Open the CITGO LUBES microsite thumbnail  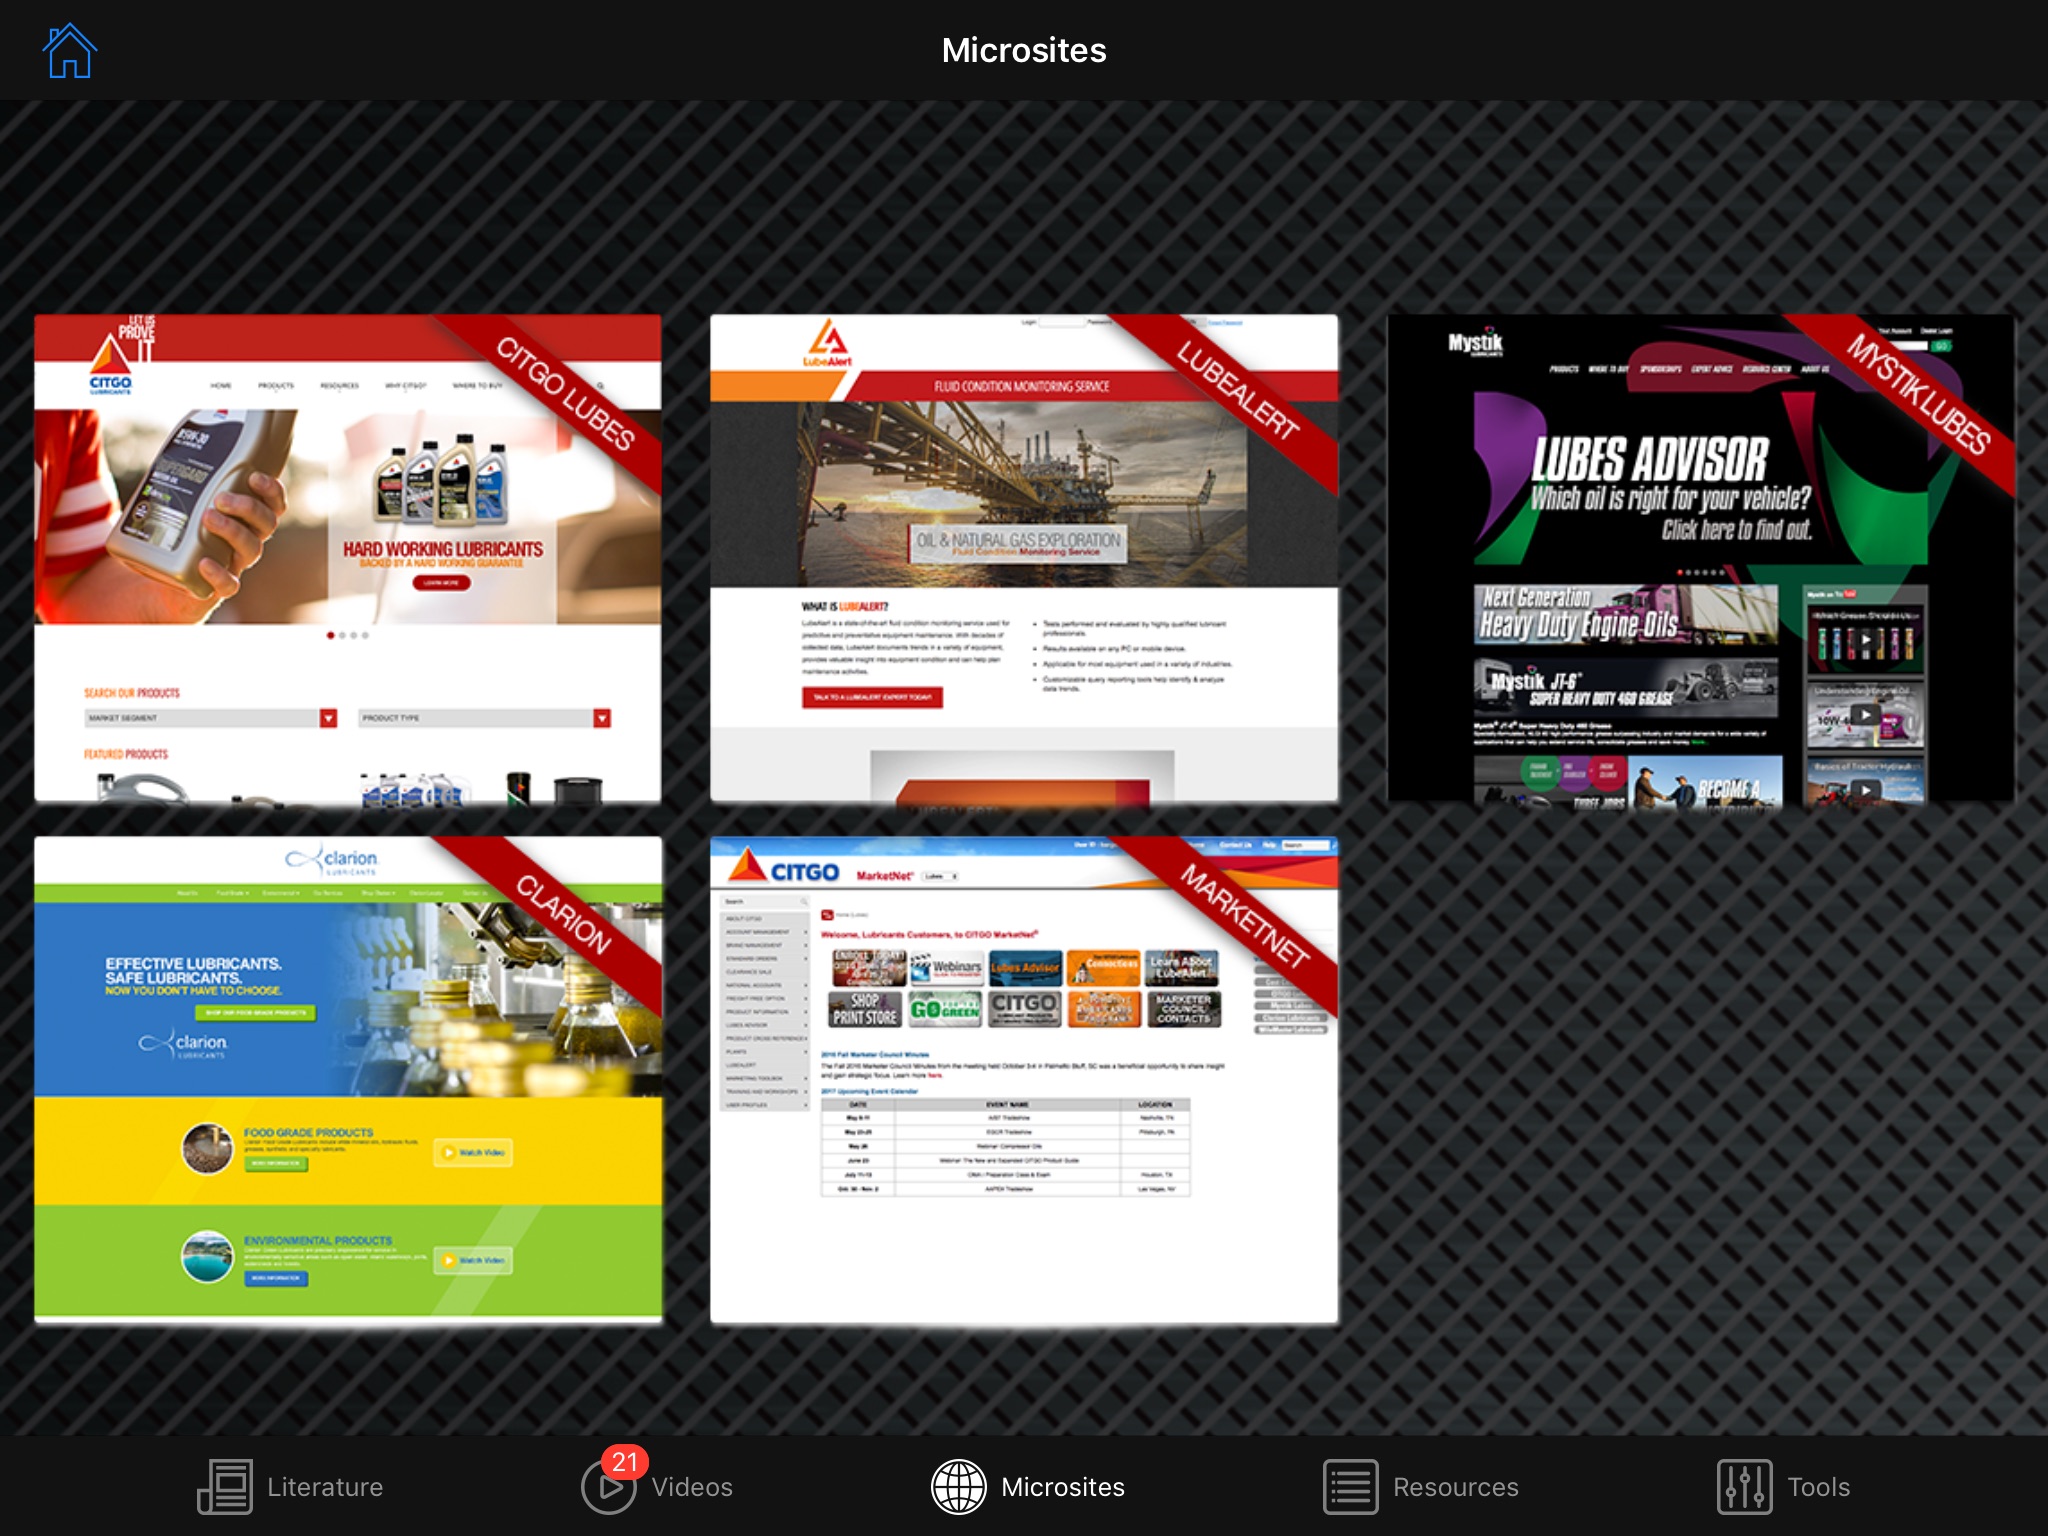[348, 559]
